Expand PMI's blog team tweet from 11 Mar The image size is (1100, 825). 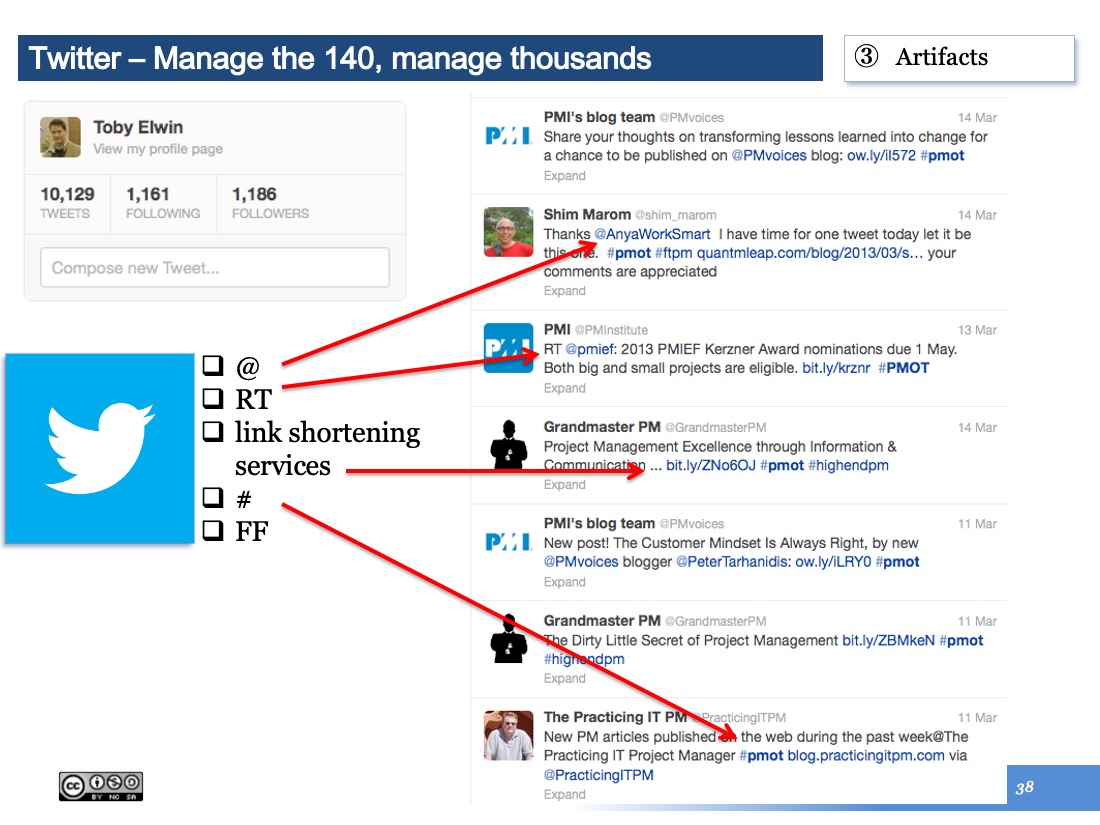(x=564, y=582)
